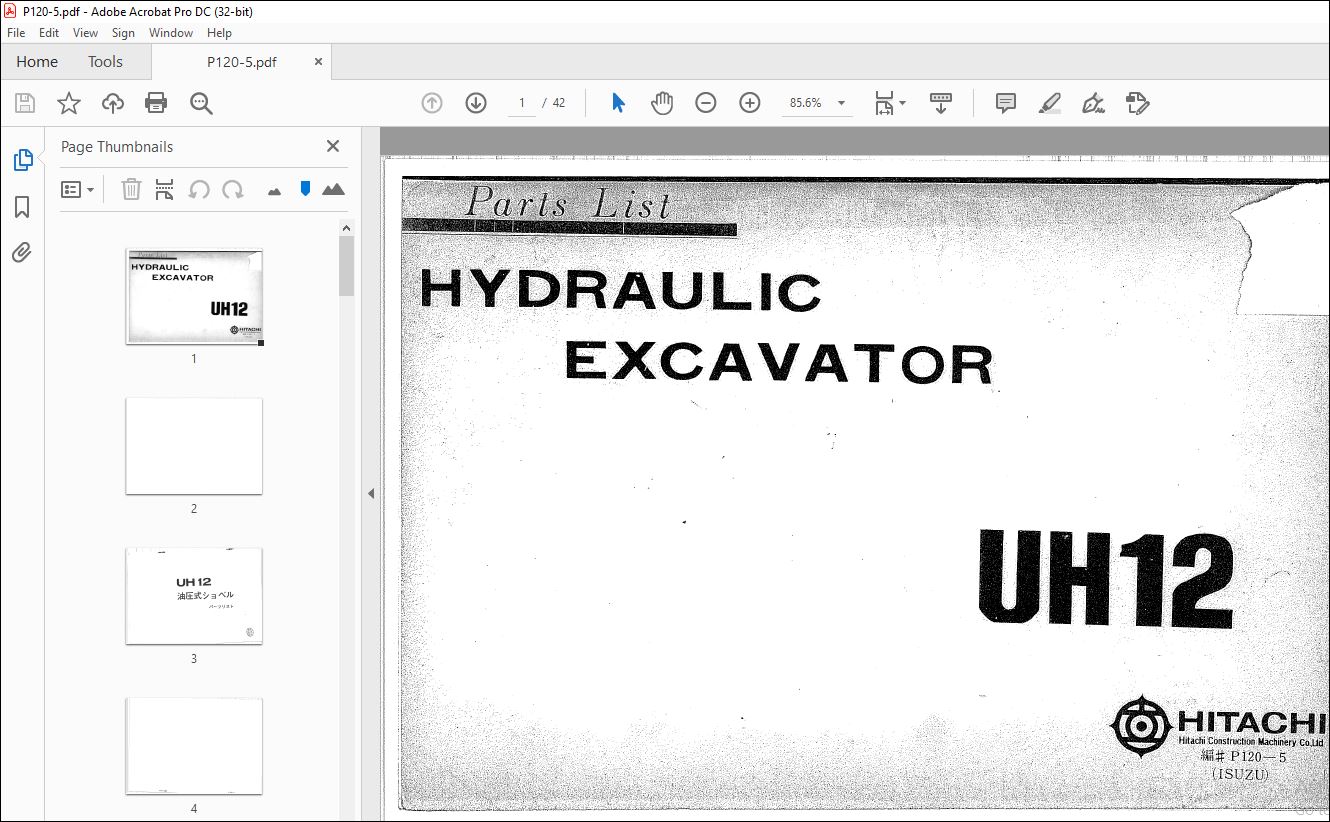Open the Bookmarks panel icon

click(x=22, y=207)
